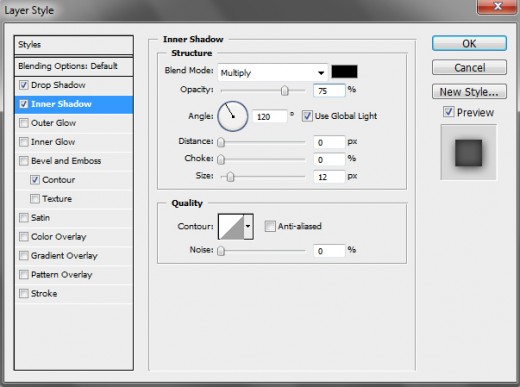This screenshot has width=520, height=387.
Task: Toggle the Contour sub-style checkbox
Action: coord(35,180)
